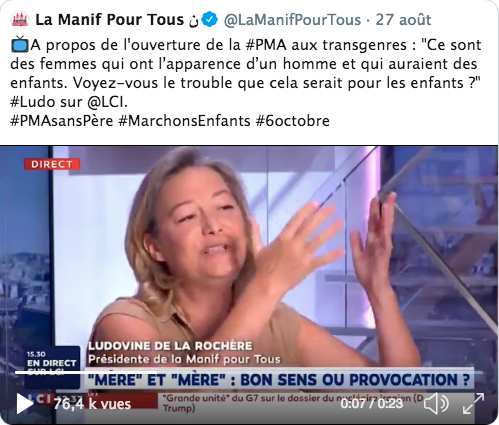The width and height of the screenshot is (499, 425).
Task: Click the 0:07 / 0:23 time display
Action: point(372,404)
